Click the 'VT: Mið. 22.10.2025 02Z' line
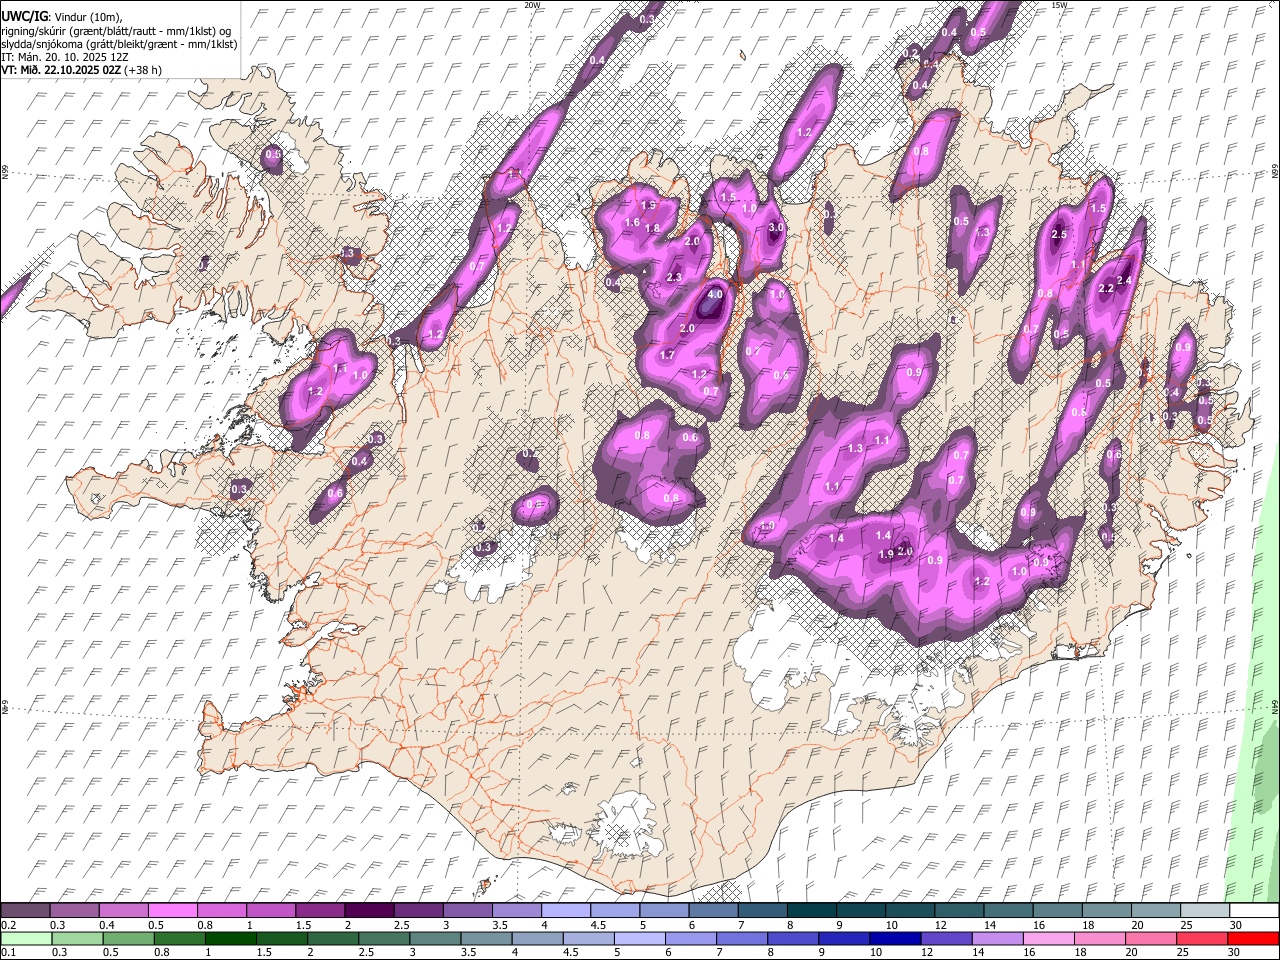The image size is (1280, 960). point(61,70)
